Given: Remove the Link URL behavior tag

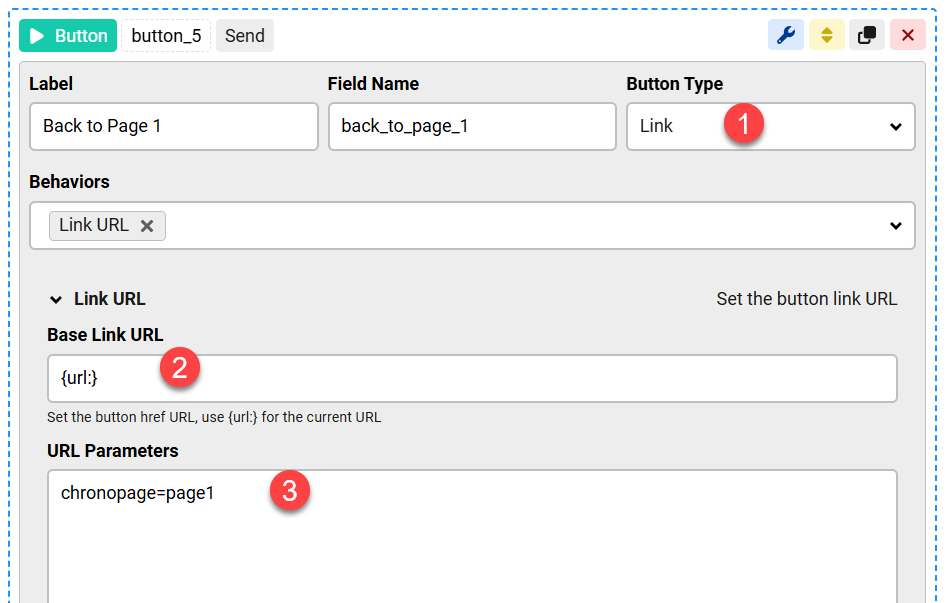Looking at the screenshot, I should (147, 226).
